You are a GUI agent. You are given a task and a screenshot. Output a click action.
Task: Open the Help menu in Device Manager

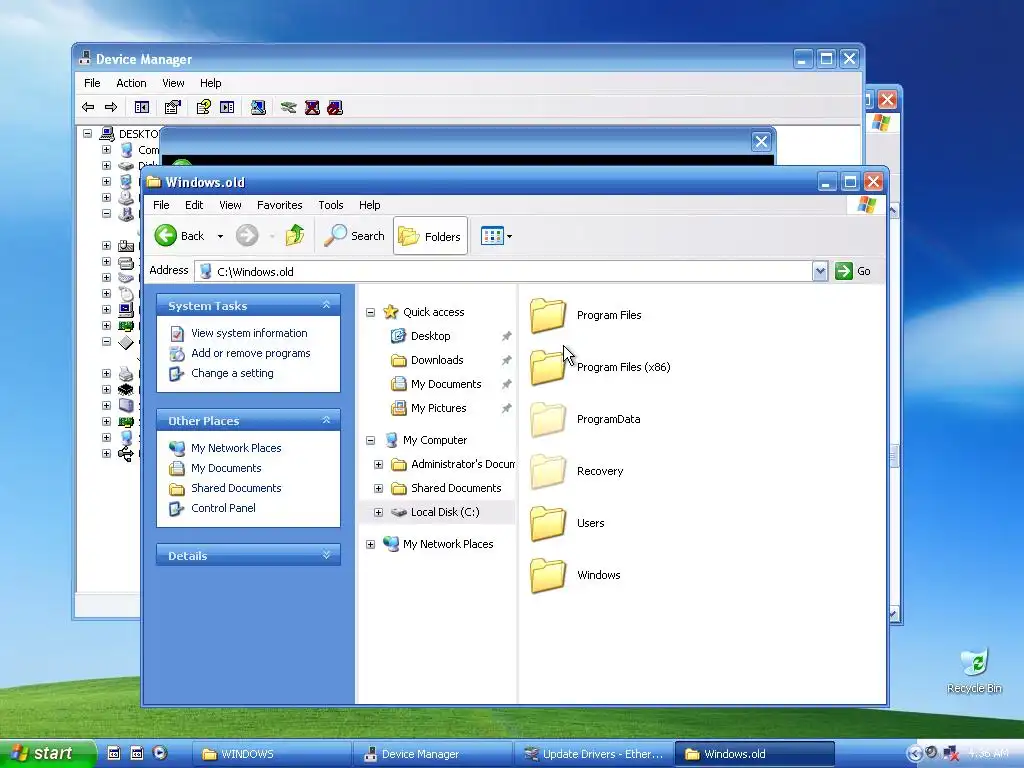210,83
